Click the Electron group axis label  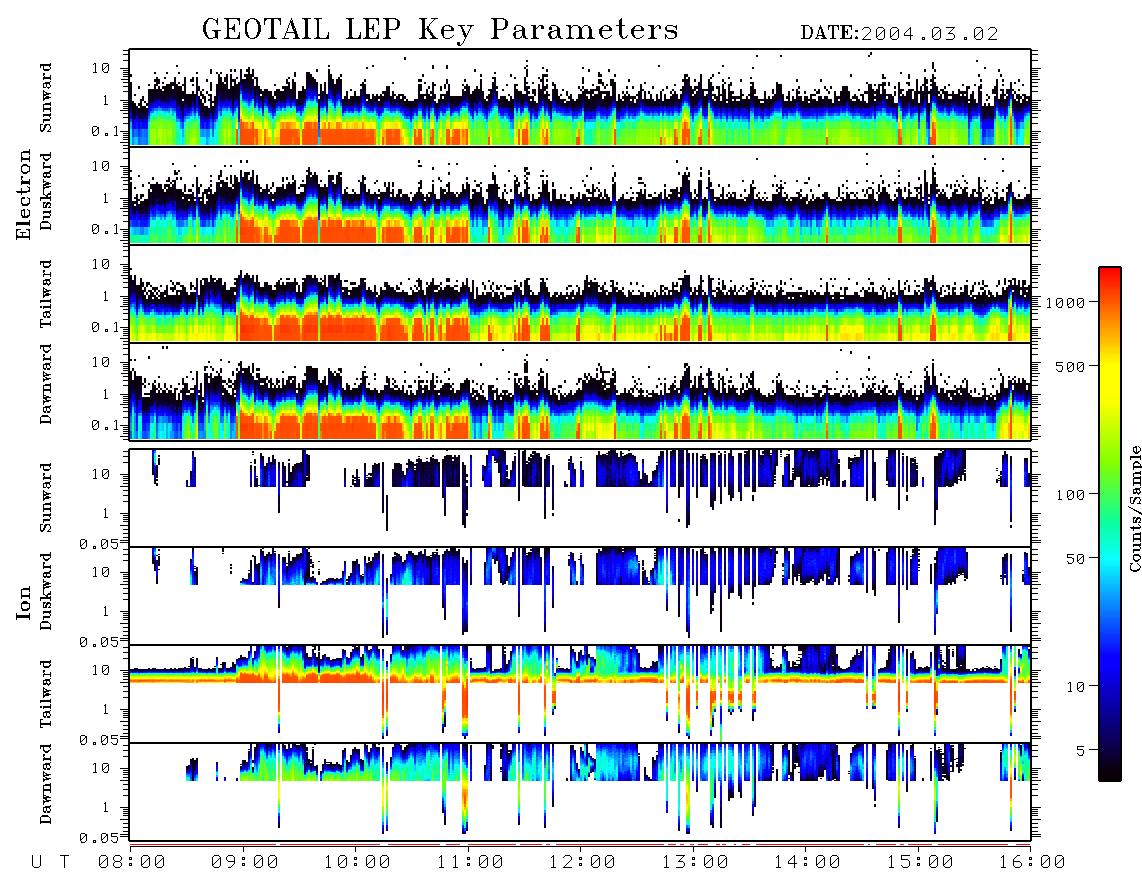point(24,194)
